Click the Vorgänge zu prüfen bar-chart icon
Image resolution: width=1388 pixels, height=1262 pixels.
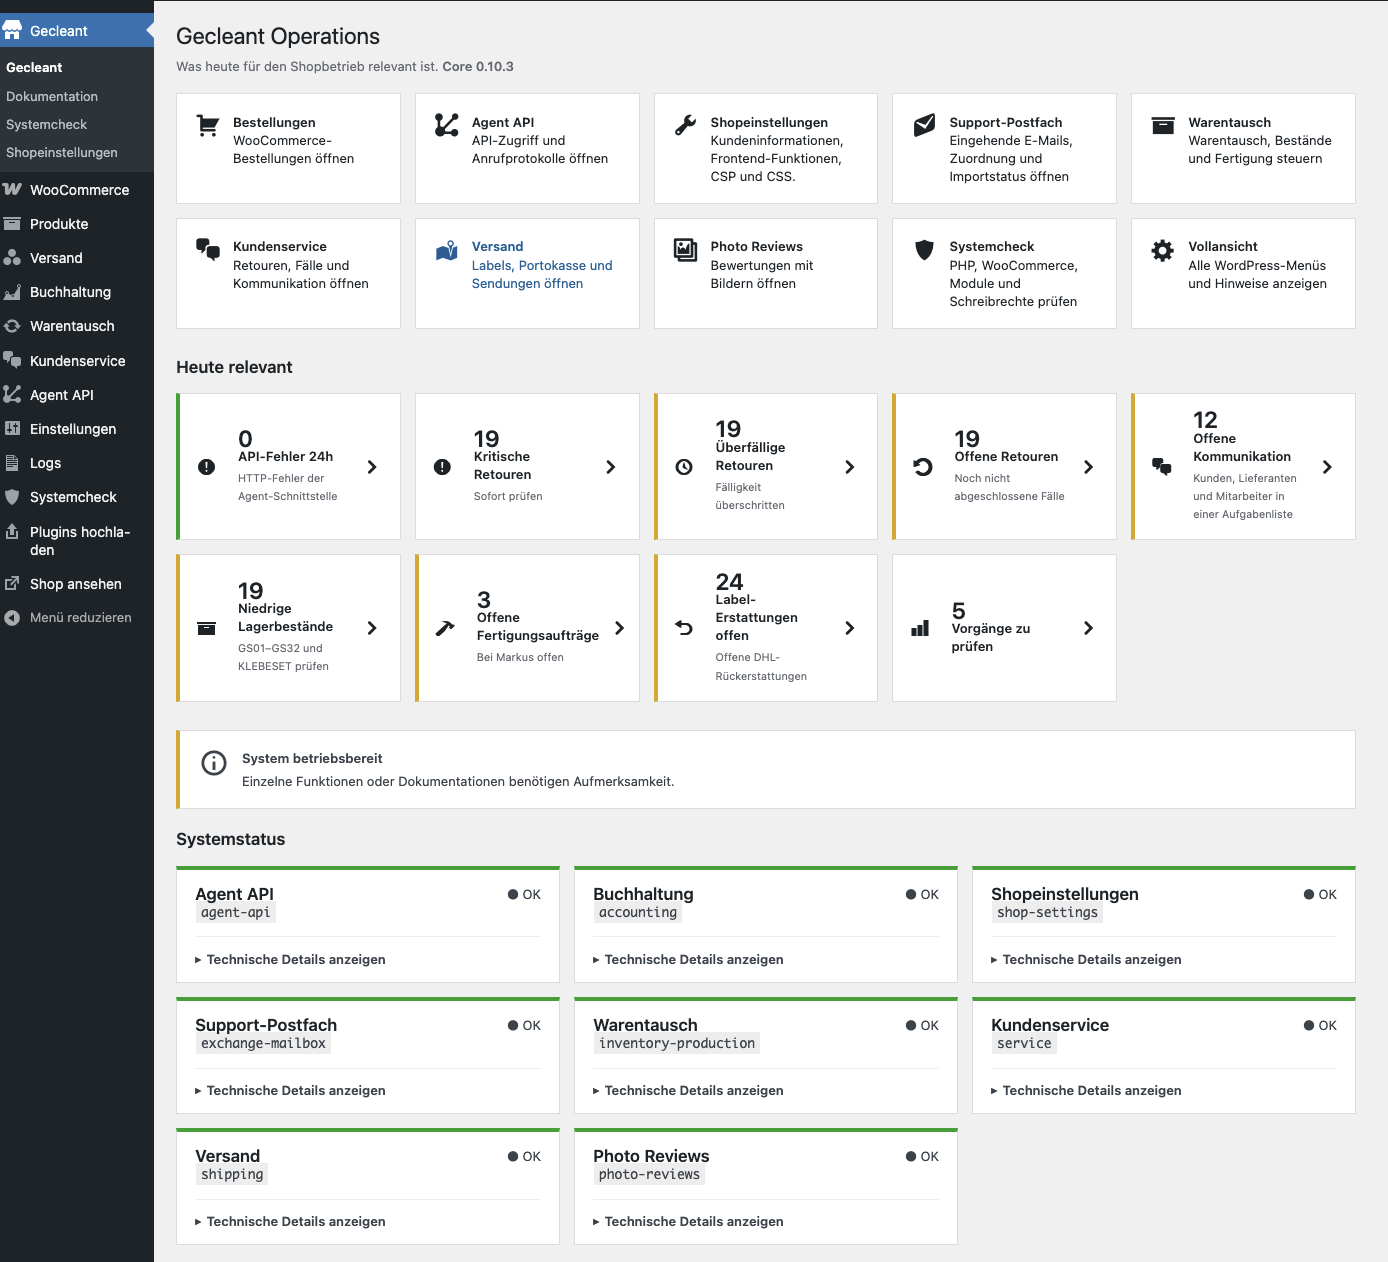point(921,628)
